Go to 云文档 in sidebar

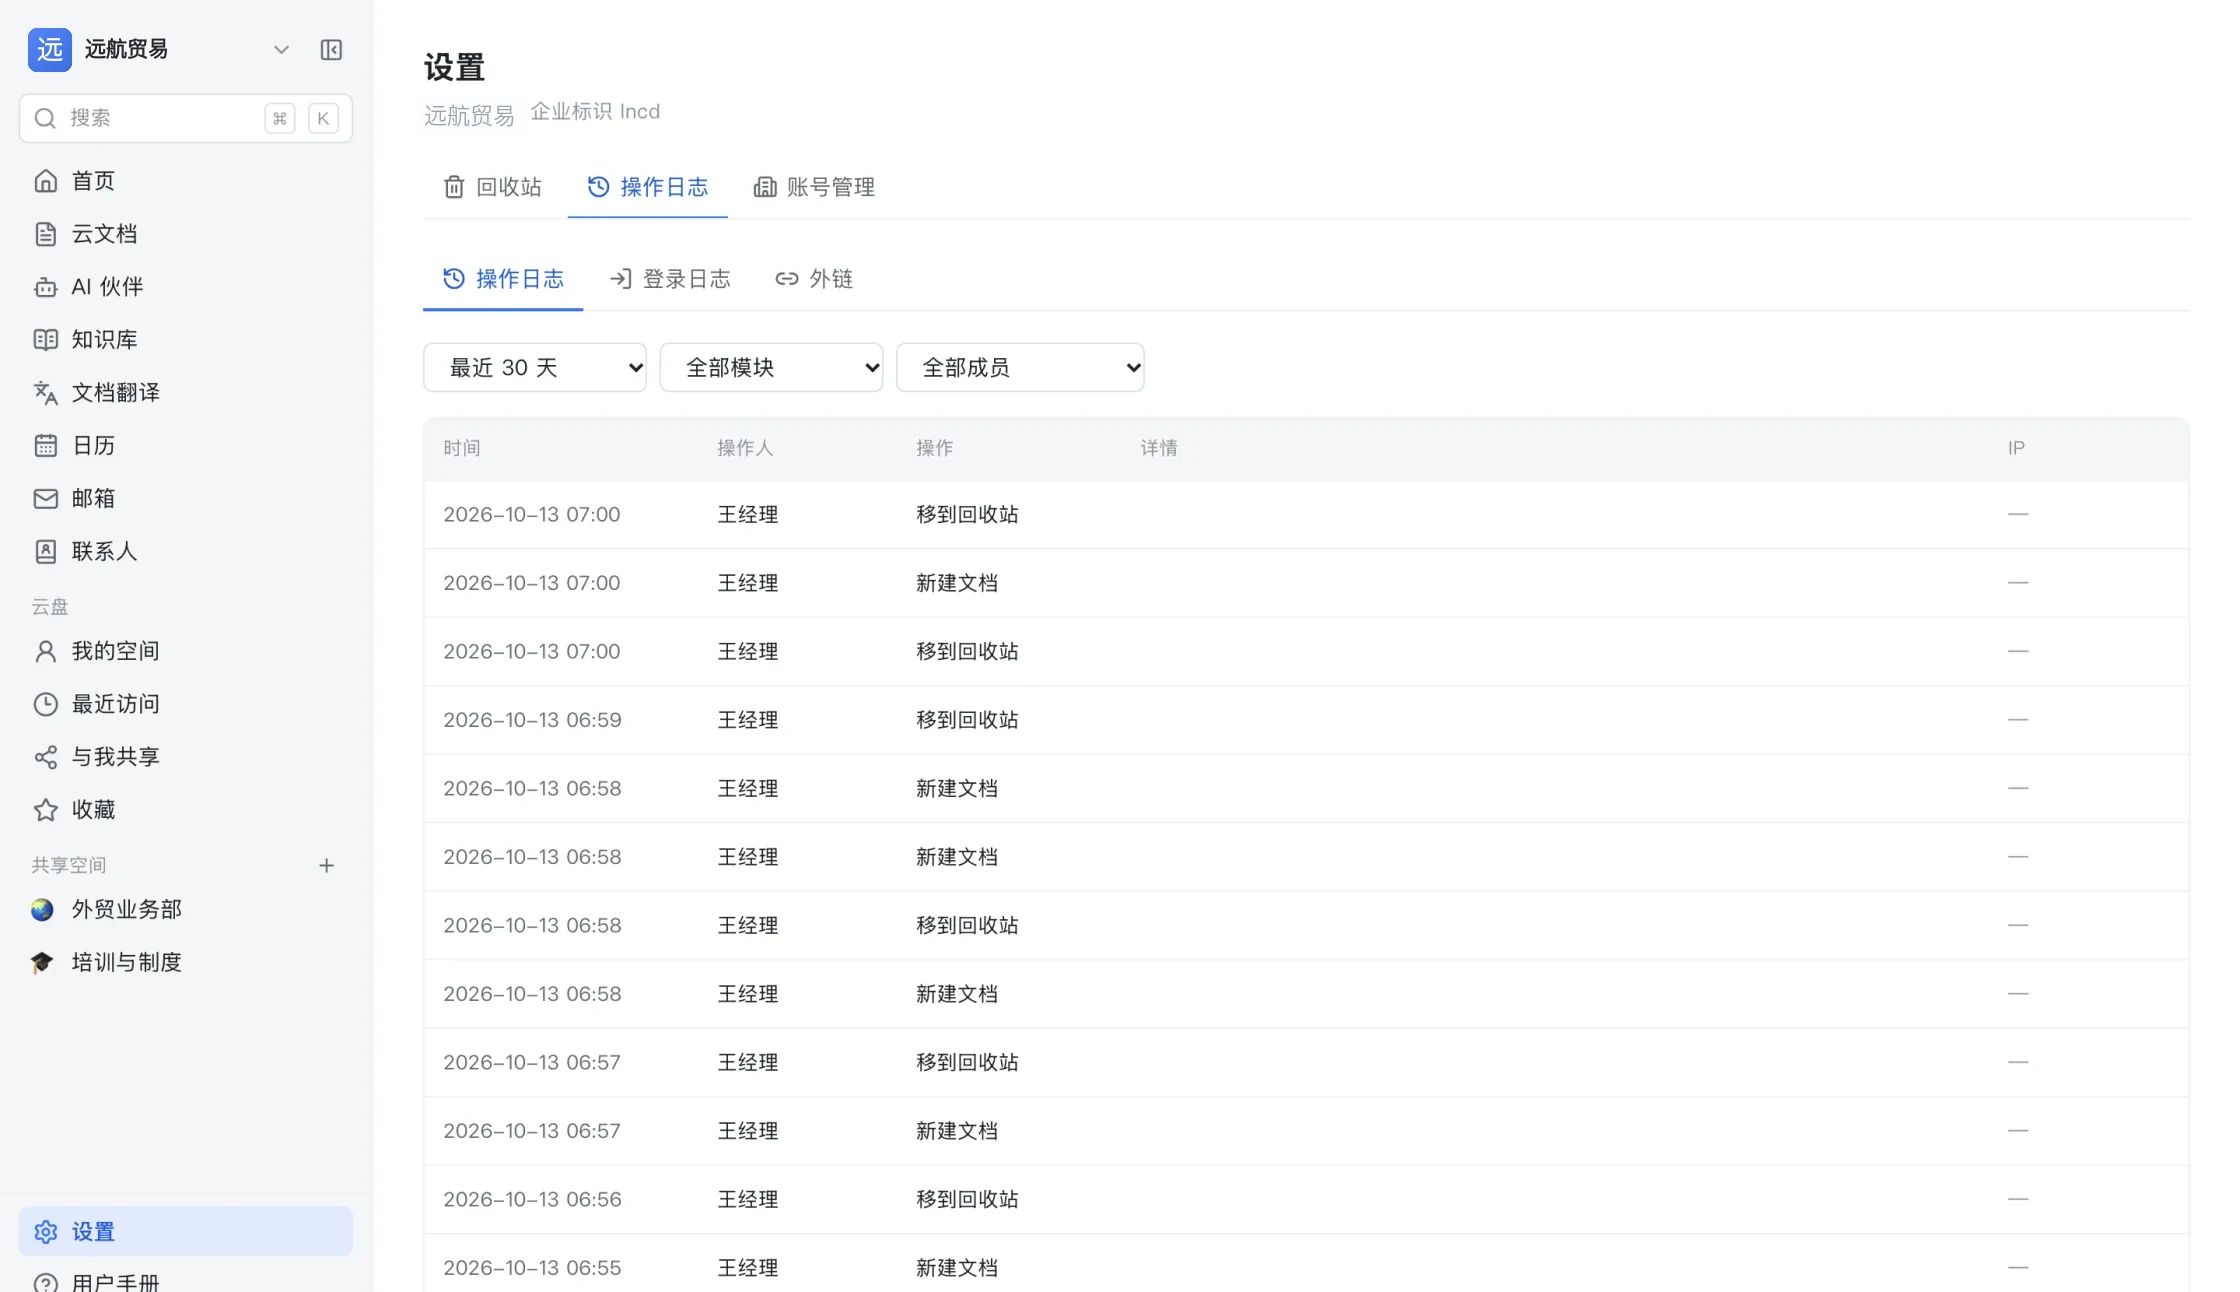click(186, 234)
